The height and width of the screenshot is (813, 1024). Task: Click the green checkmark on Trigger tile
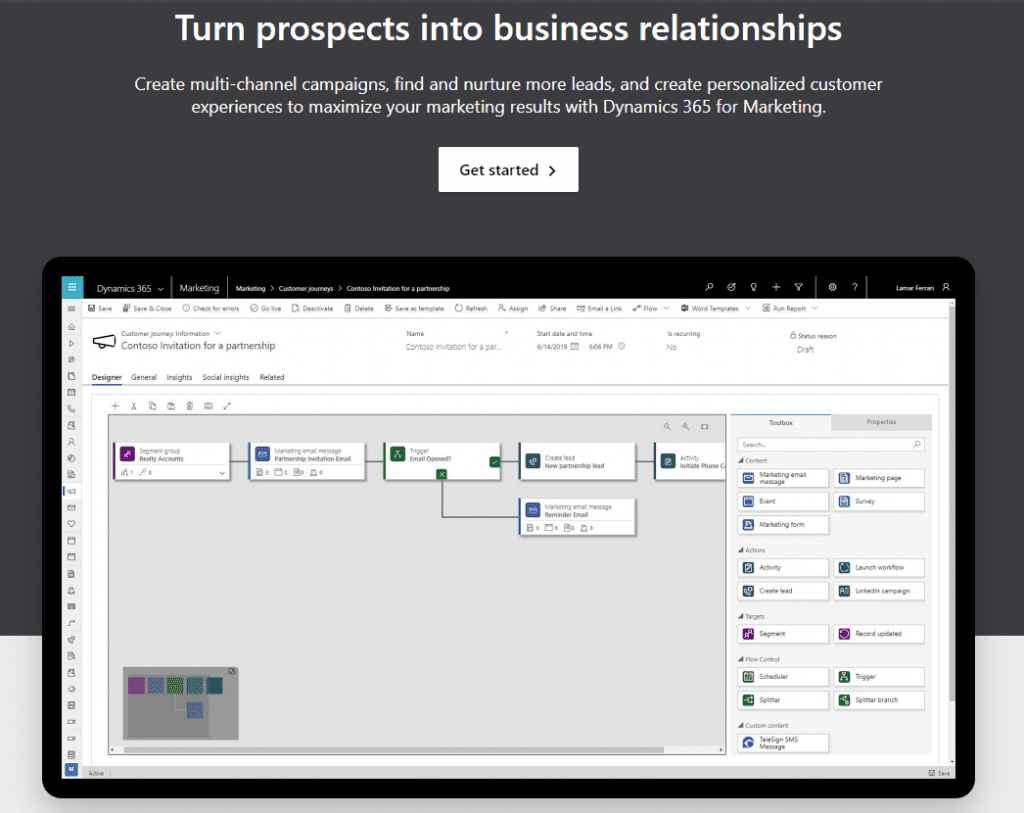[x=494, y=462]
